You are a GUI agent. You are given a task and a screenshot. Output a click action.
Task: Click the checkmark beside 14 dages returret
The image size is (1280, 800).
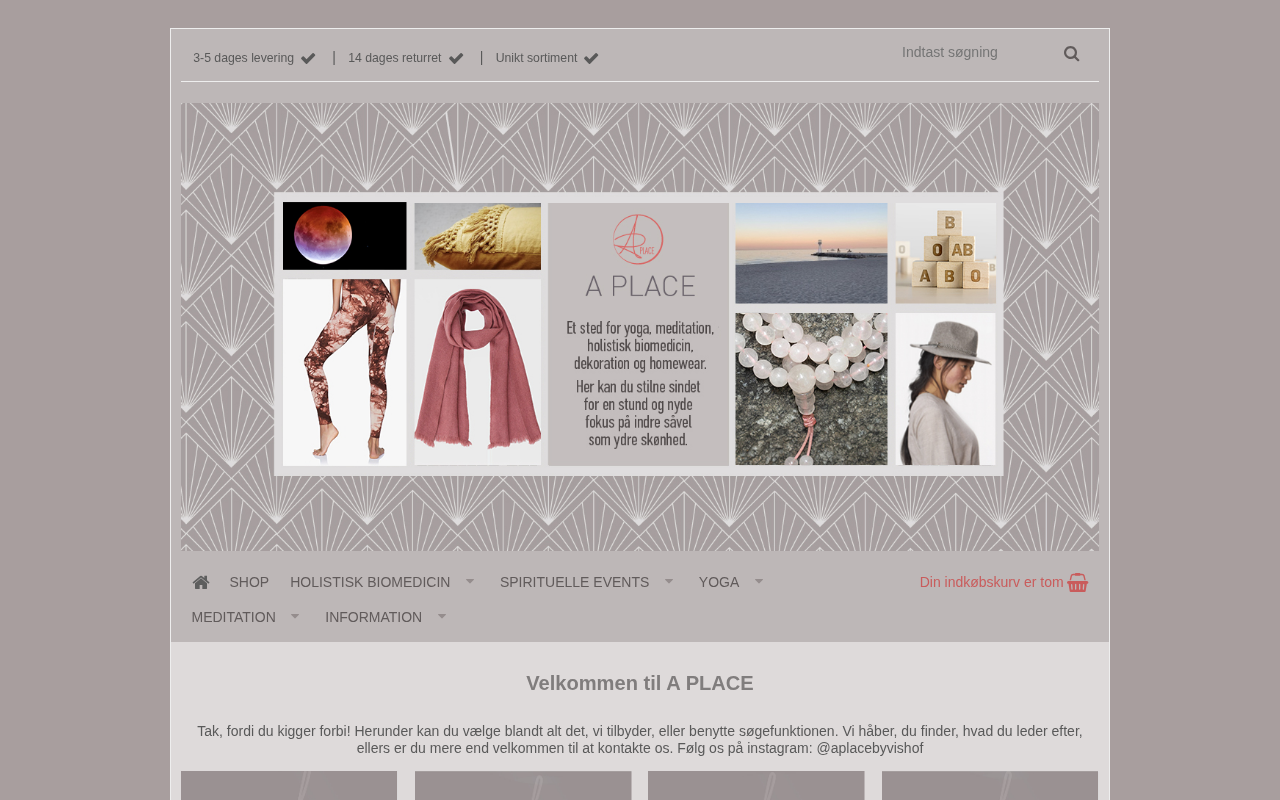click(456, 58)
